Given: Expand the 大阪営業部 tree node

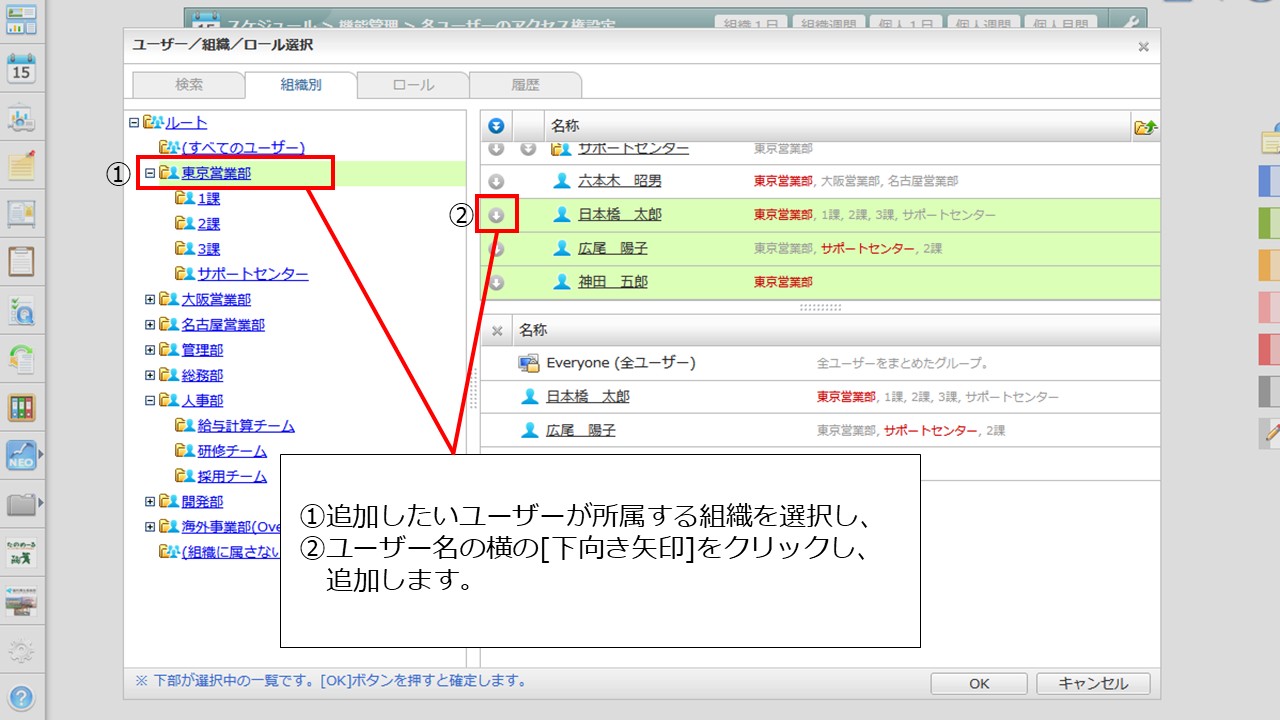Looking at the screenshot, I should point(150,299).
